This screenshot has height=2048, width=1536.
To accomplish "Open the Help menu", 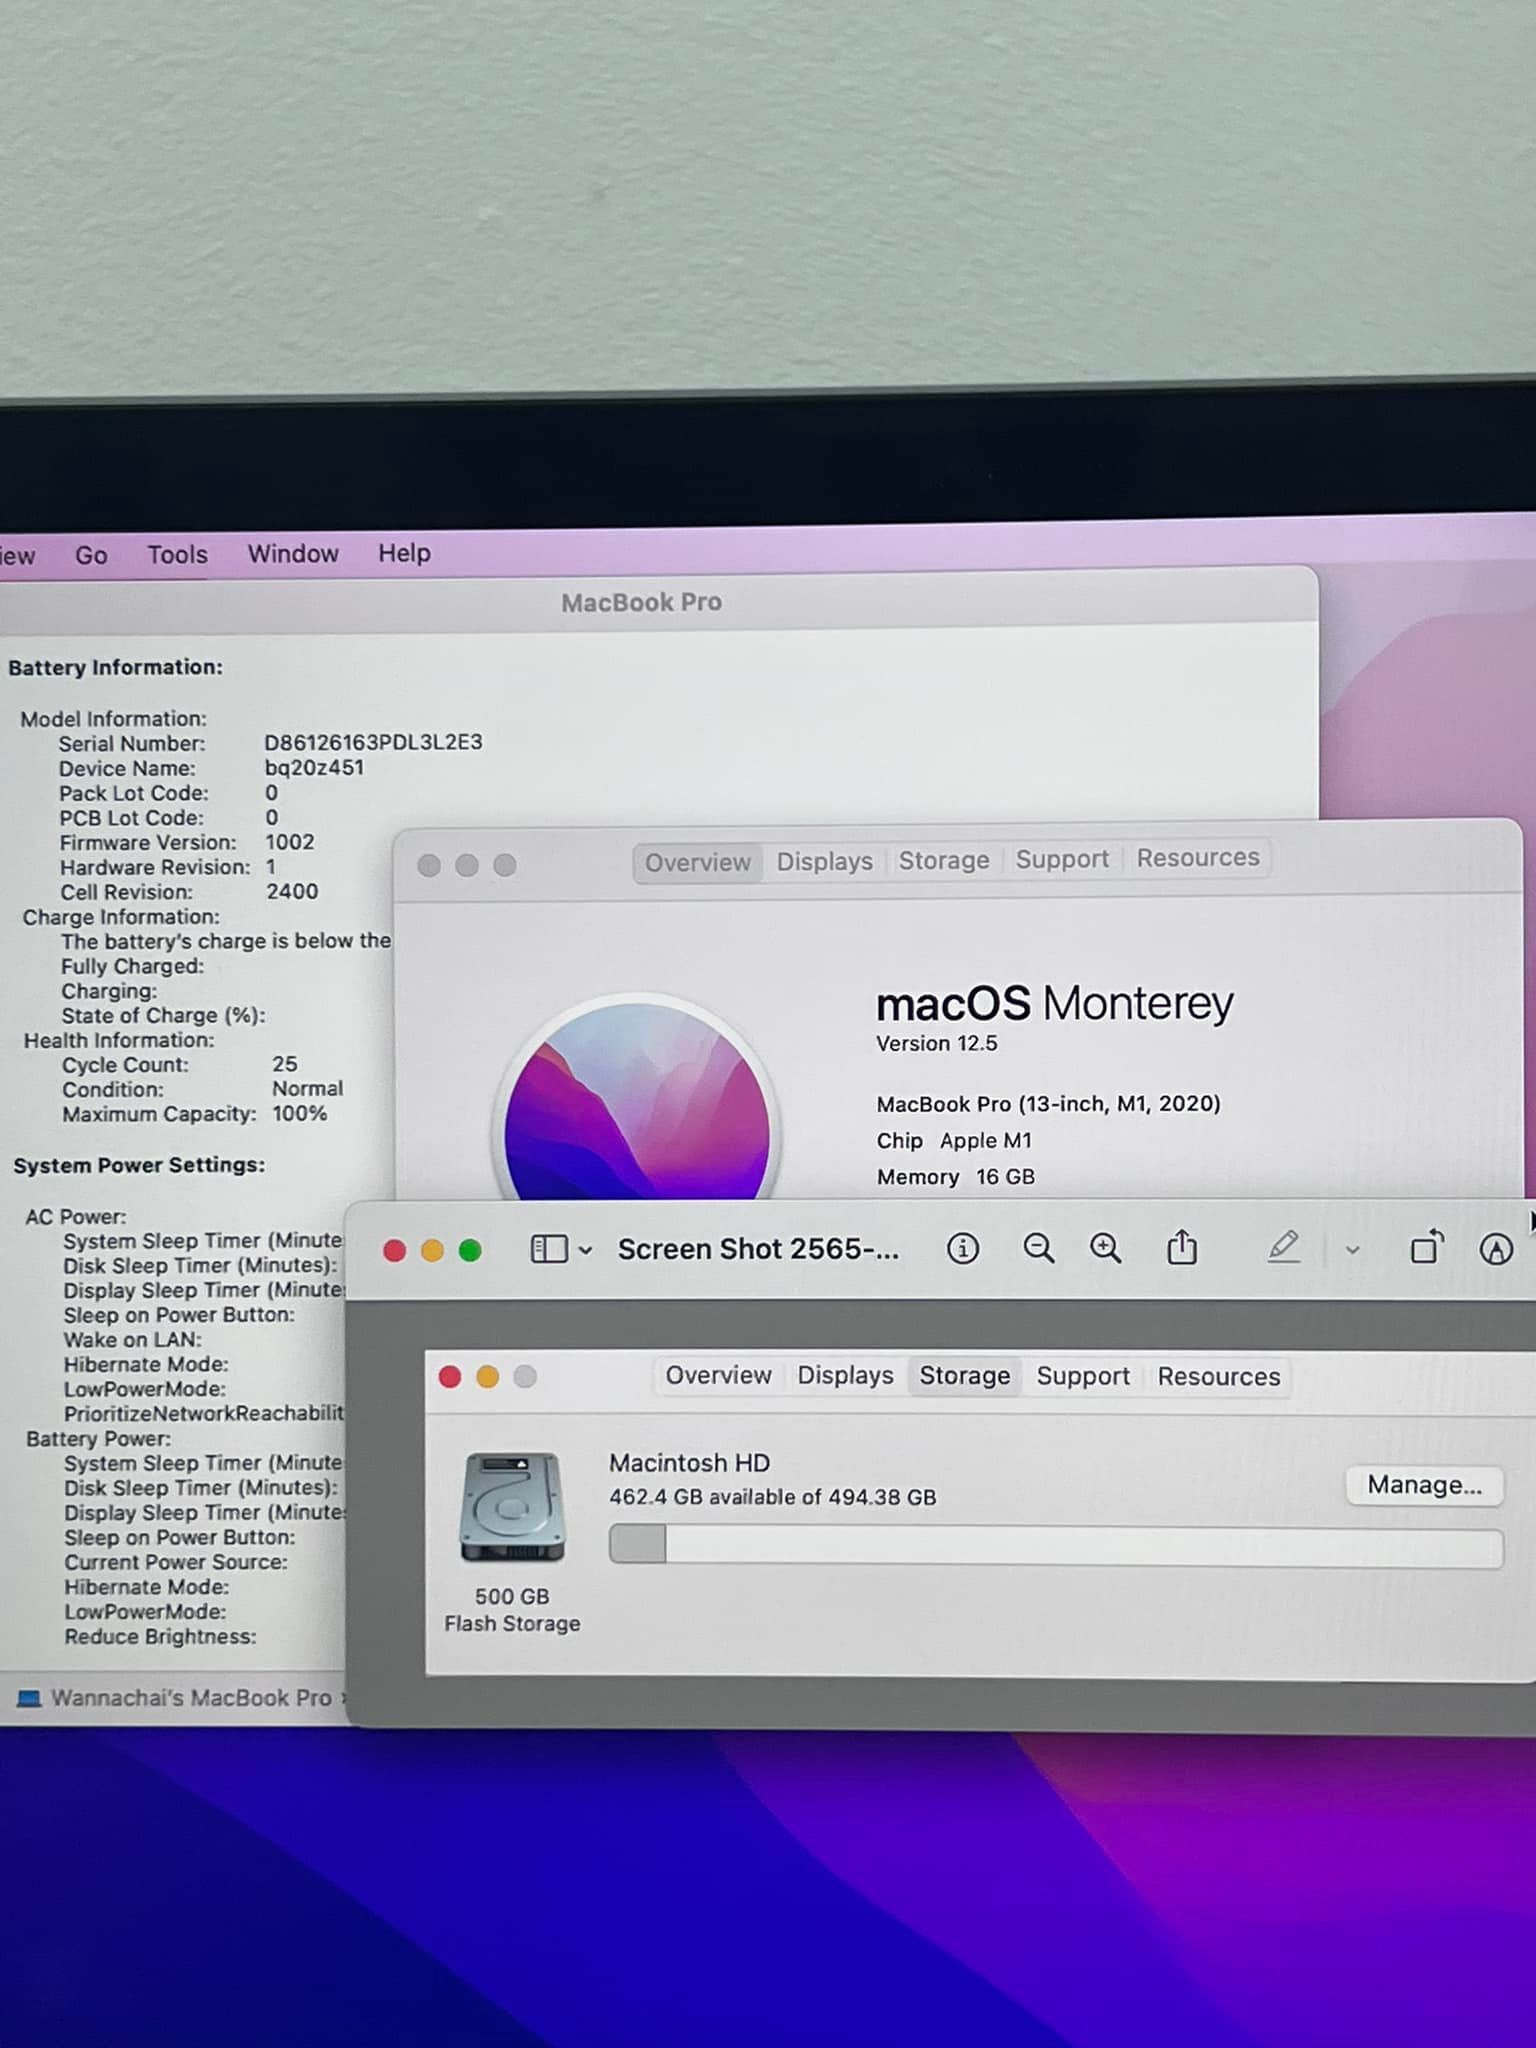I will click(404, 553).
